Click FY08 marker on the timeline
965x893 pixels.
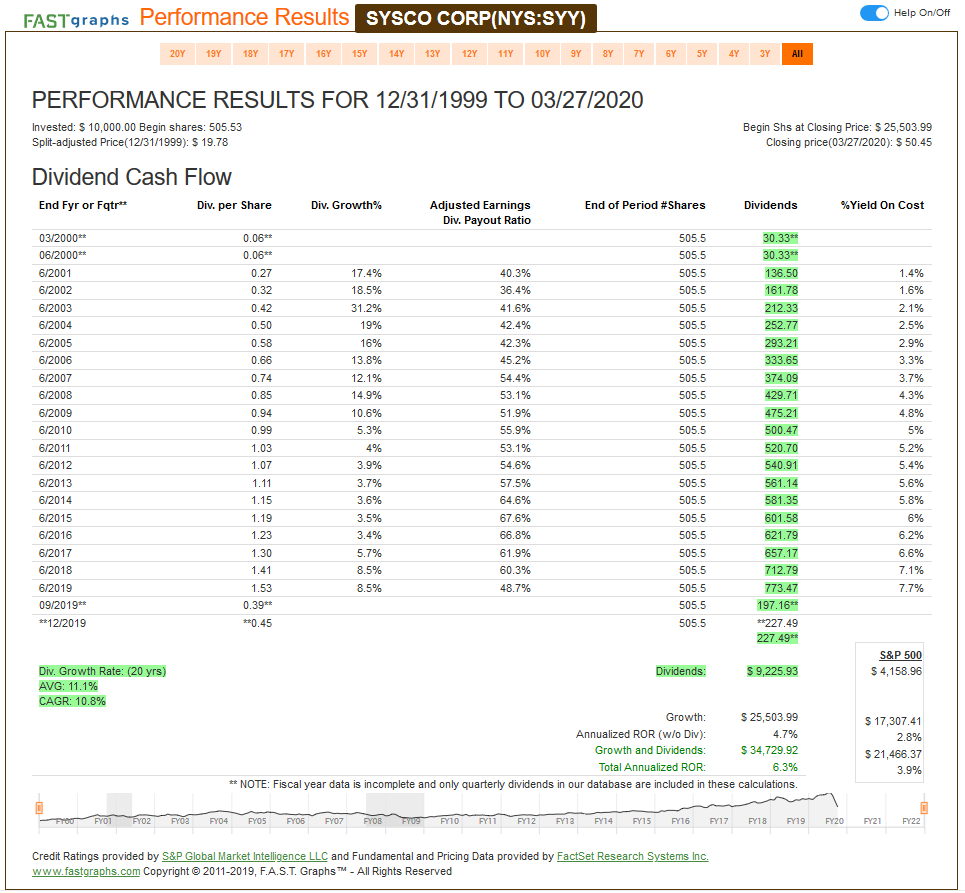tap(372, 821)
